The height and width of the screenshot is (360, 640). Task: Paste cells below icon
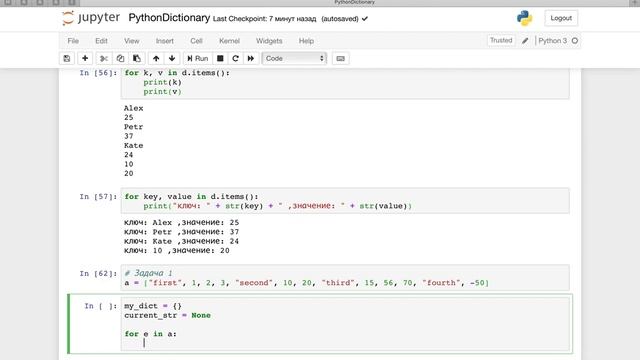pos(137,58)
